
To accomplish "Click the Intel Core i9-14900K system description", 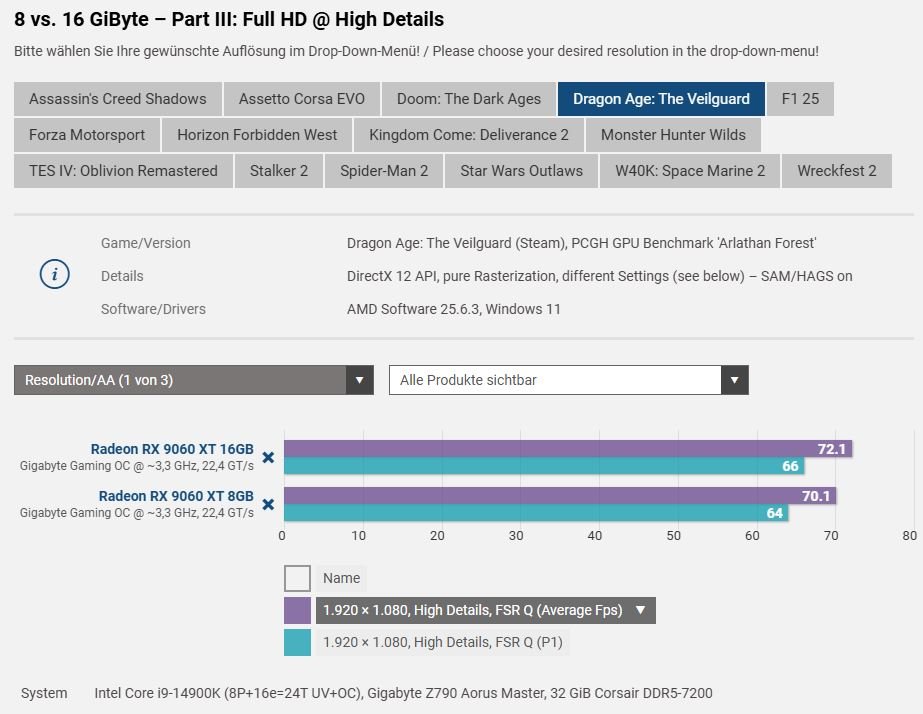I will pos(403,693).
